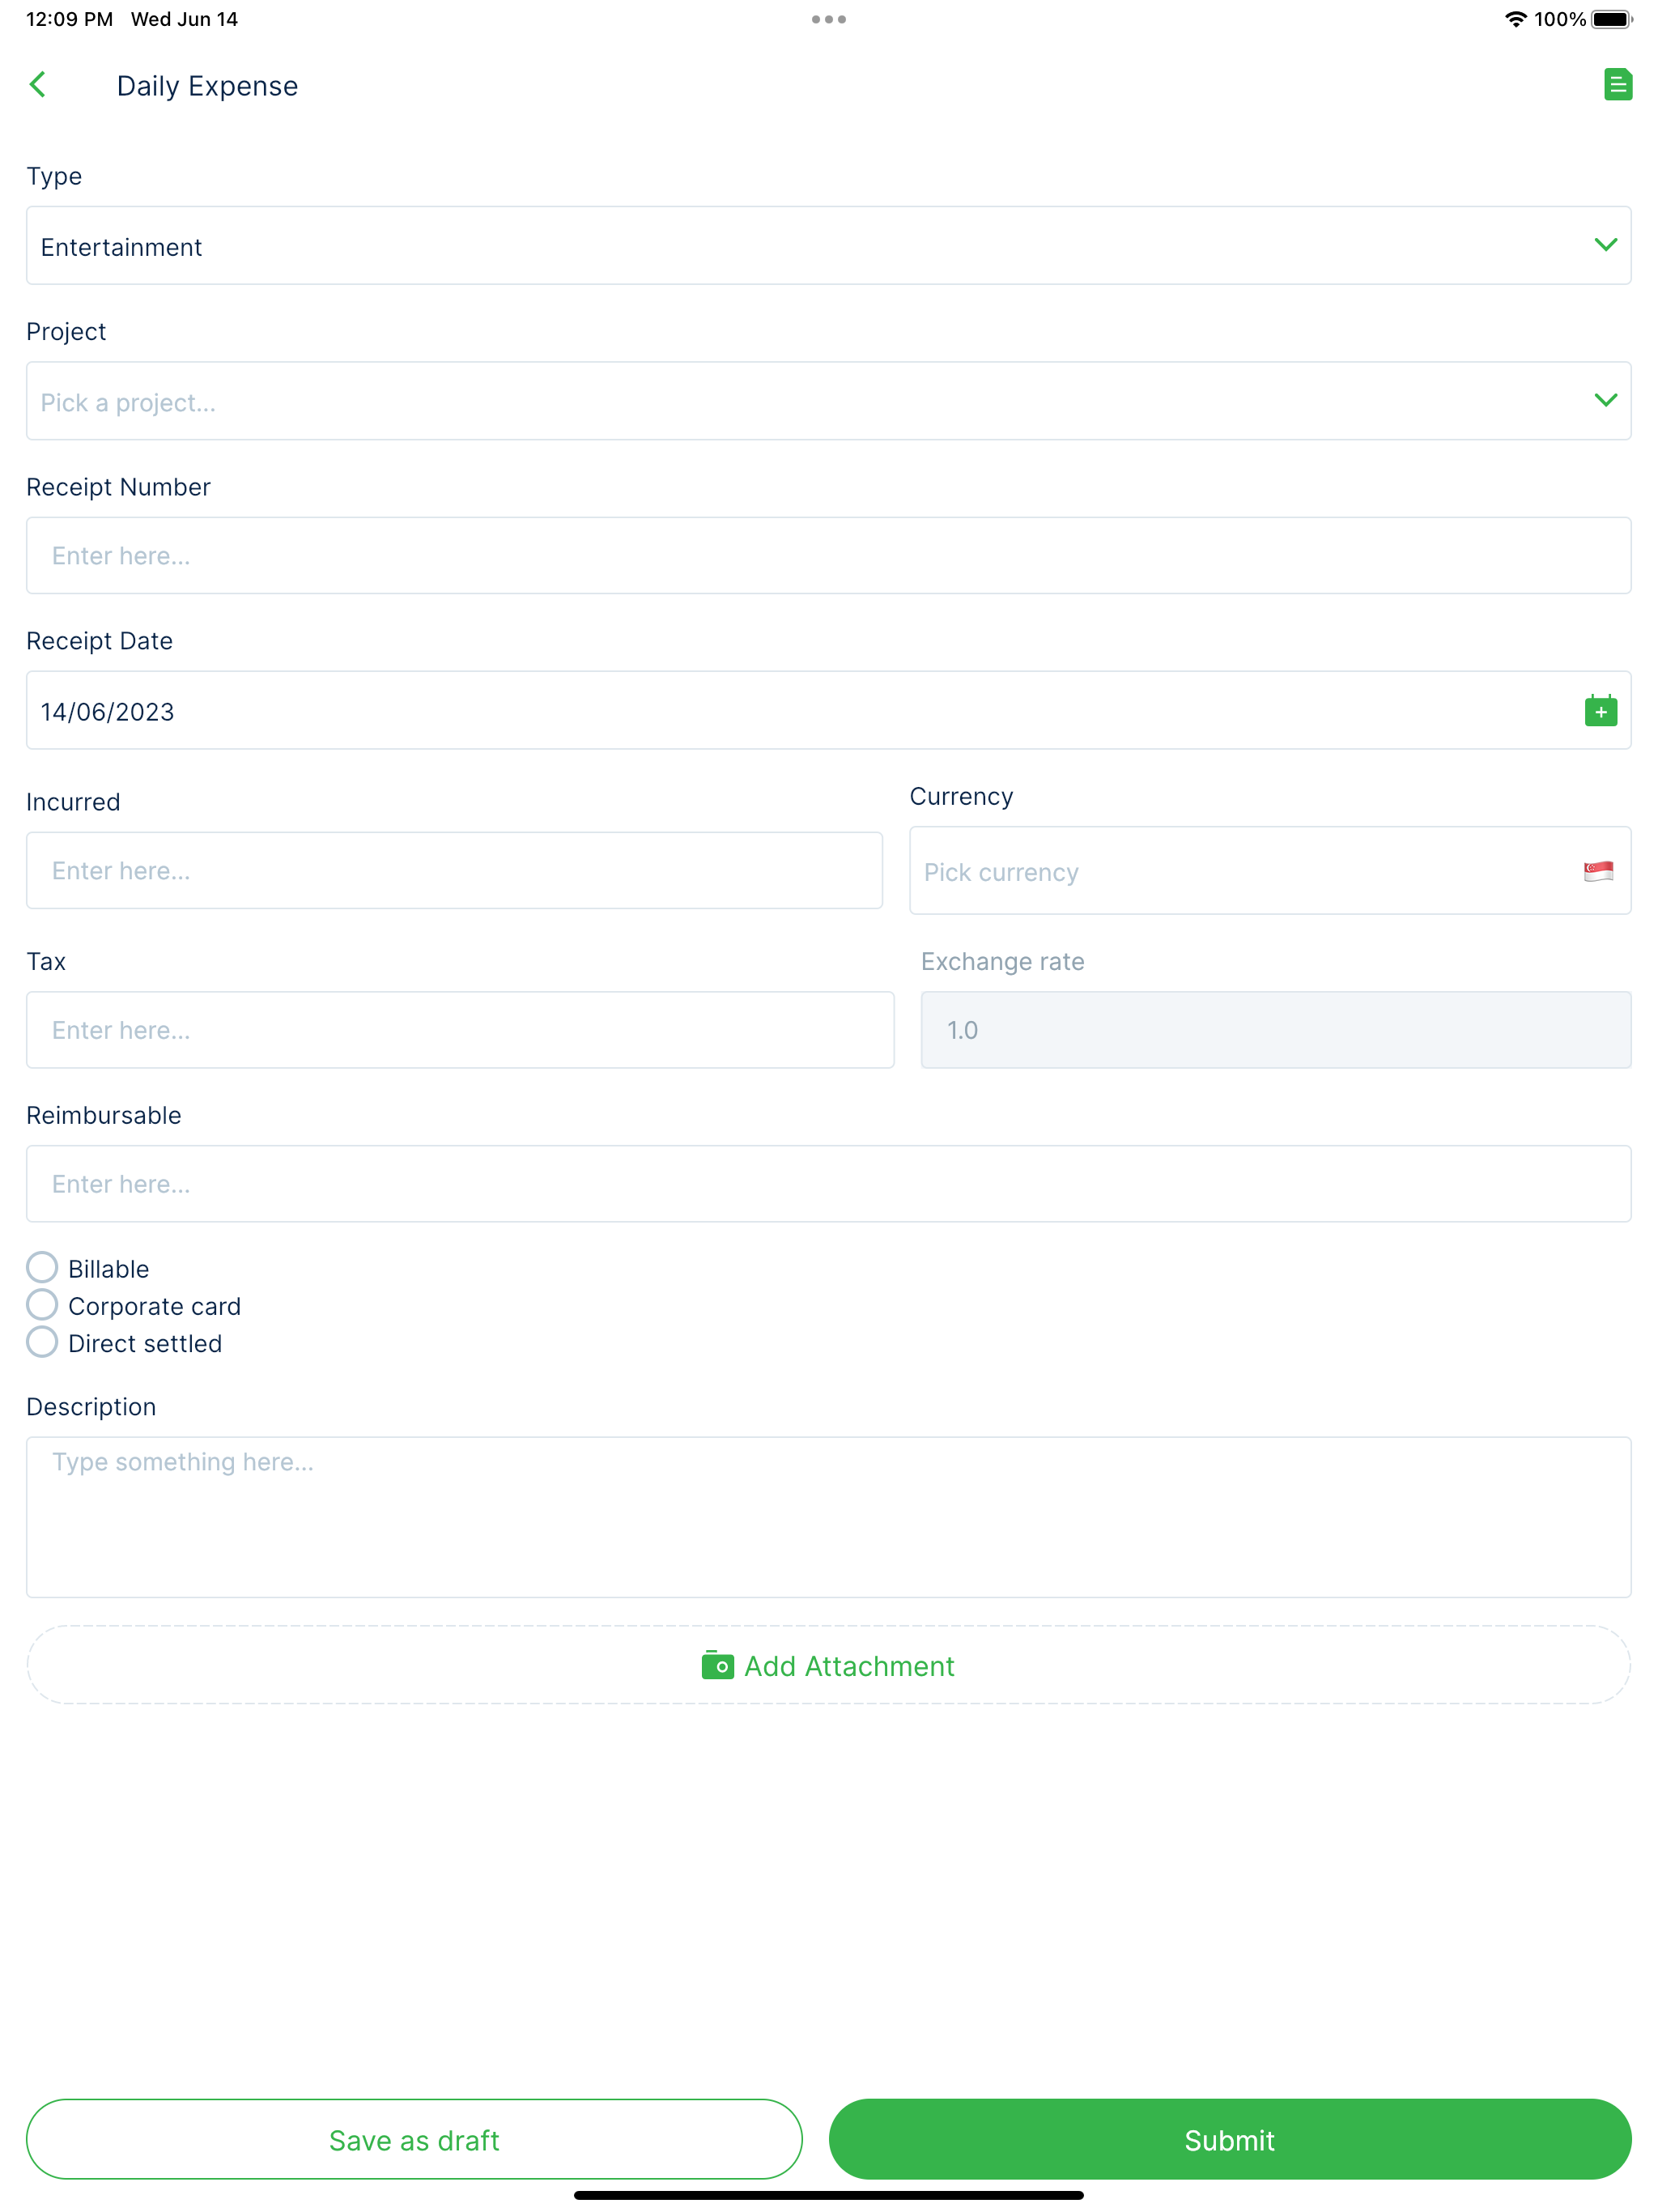
Task: Tap the home indicator bar
Action: coord(828,2195)
